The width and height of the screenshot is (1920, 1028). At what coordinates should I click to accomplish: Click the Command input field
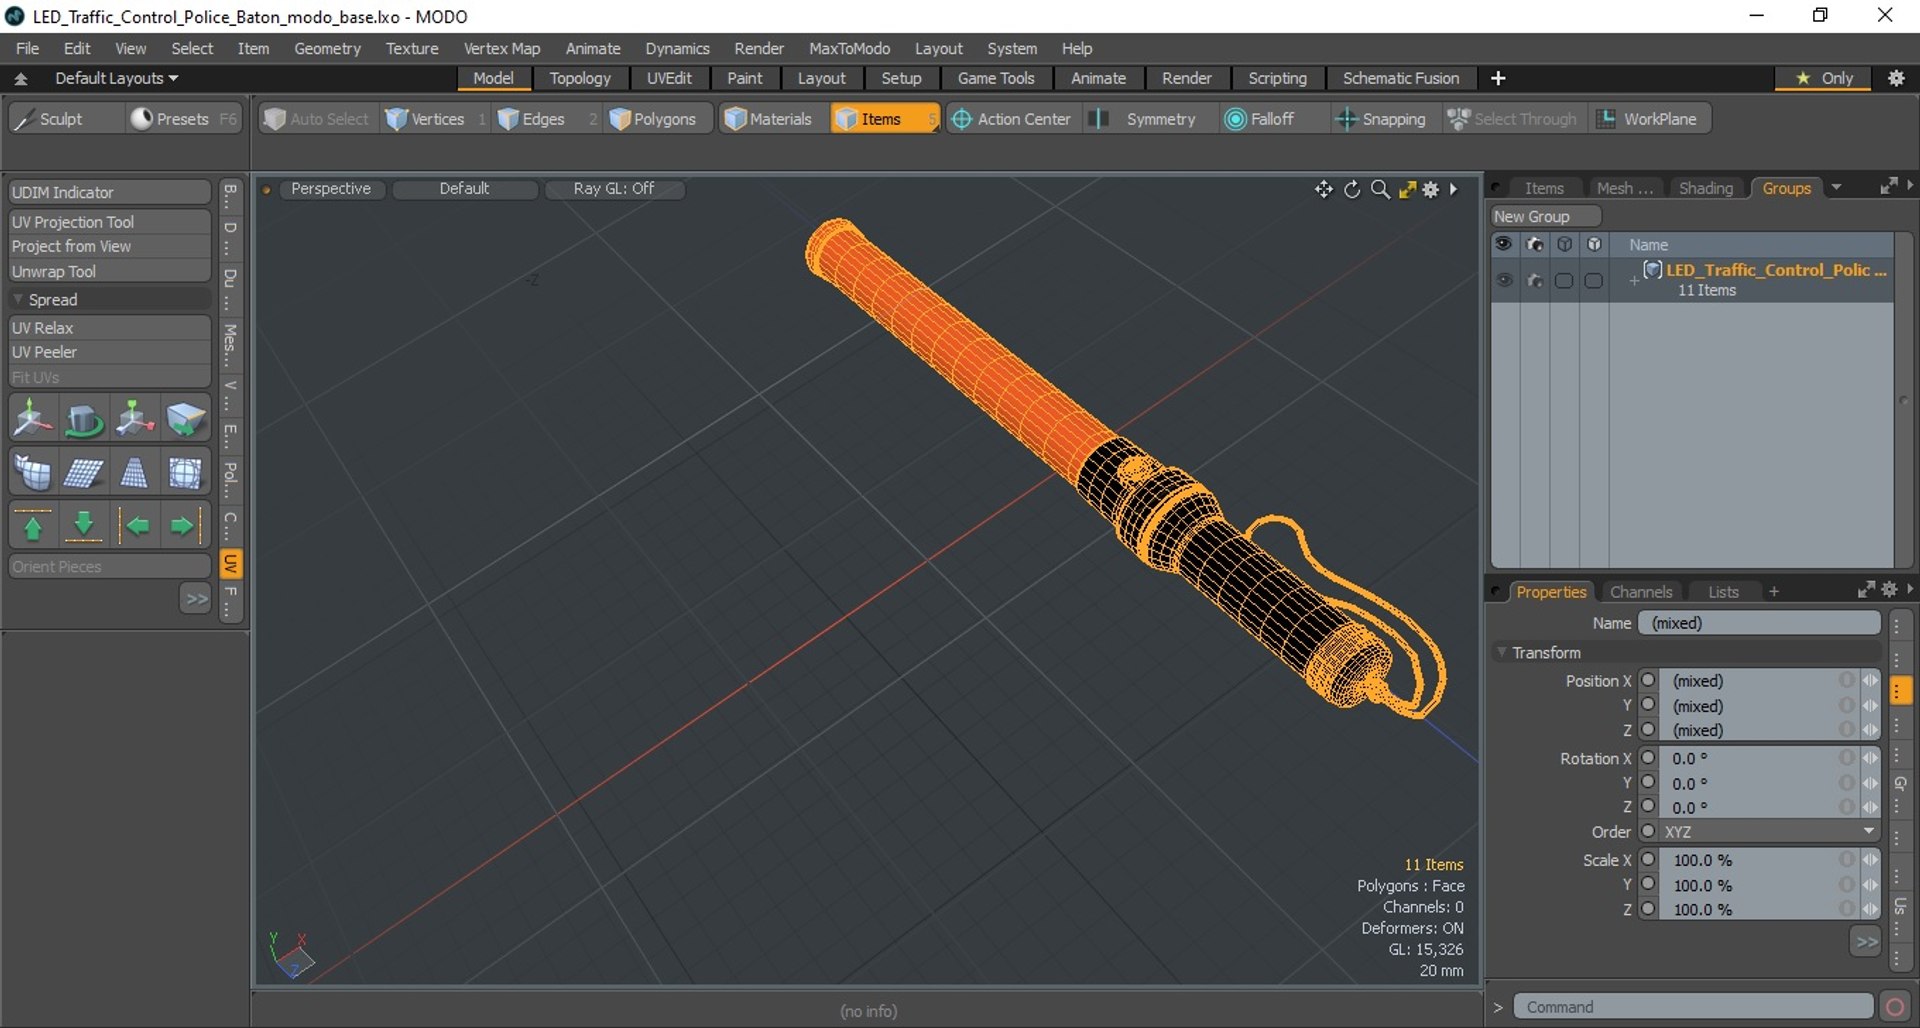click(1693, 1007)
